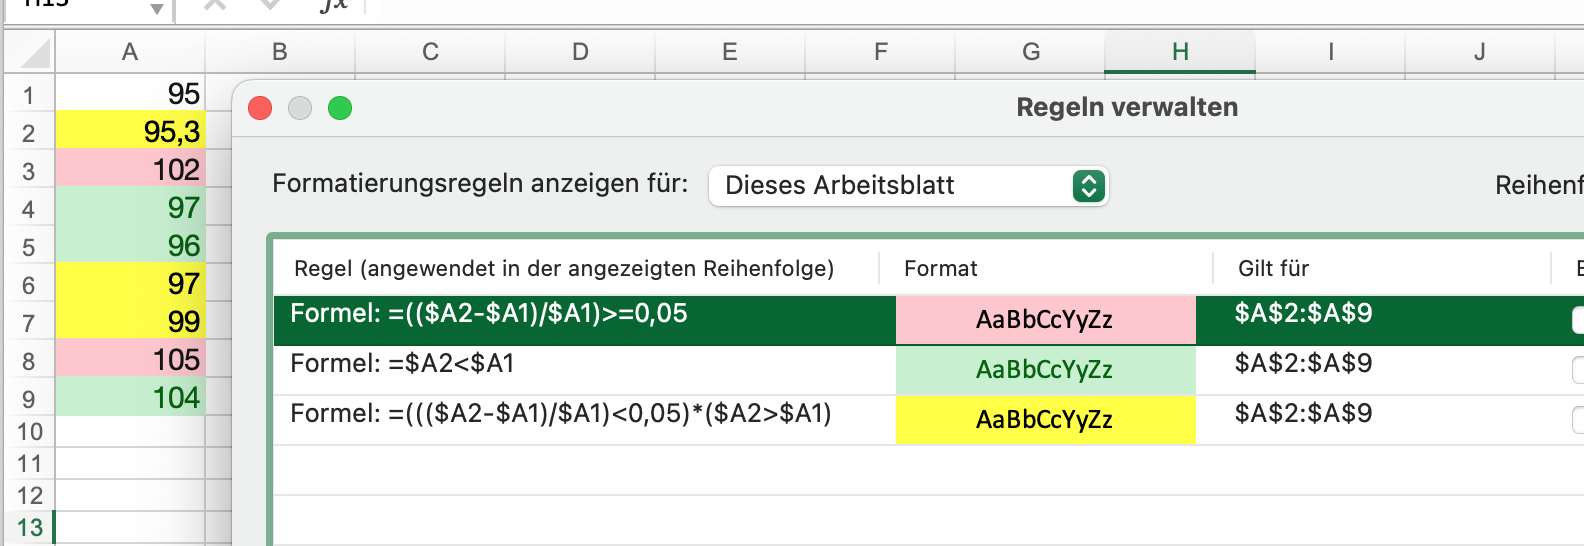This screenshot has width=1584, height=546.
Task: Click row header 13
Action: pos(29,527)
